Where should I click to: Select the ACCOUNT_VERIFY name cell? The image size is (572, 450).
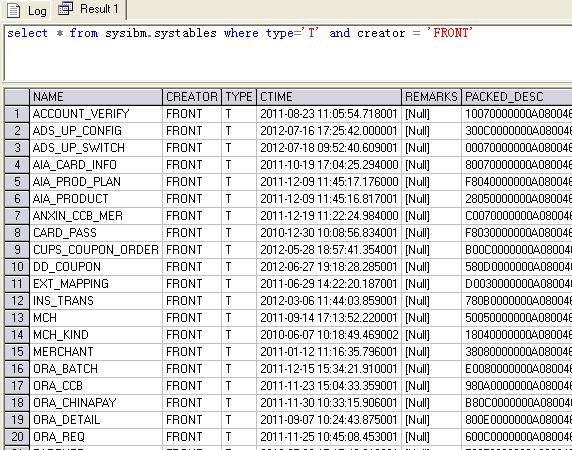click(96, 114)
